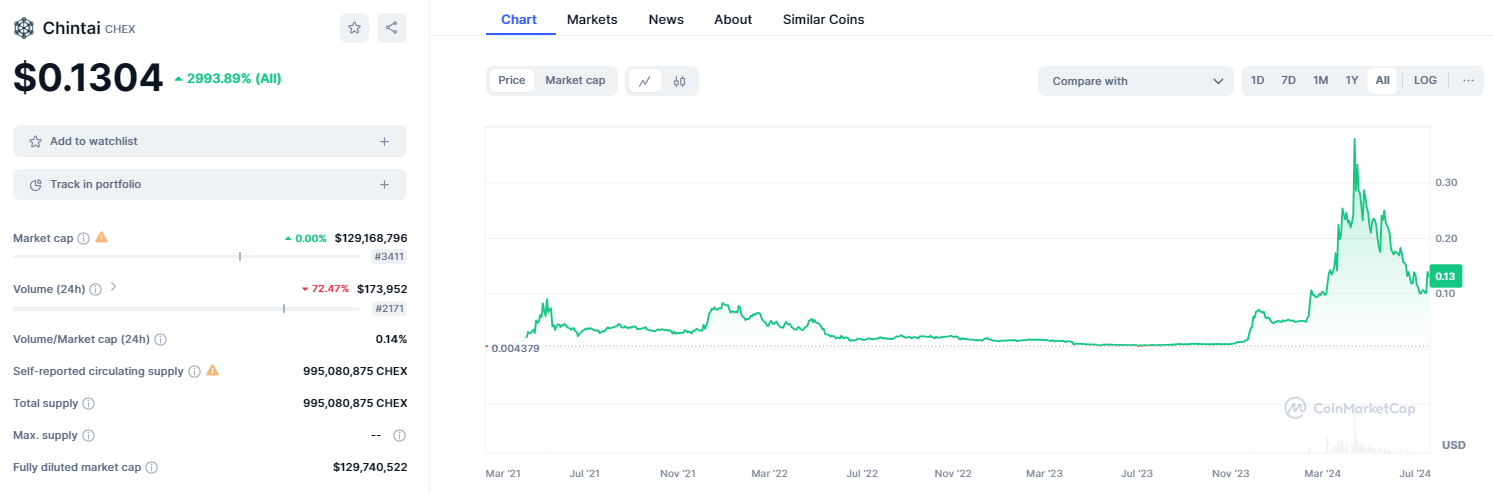
Task: Click Market cap orange warning icon
Action: tap(101, 238)
